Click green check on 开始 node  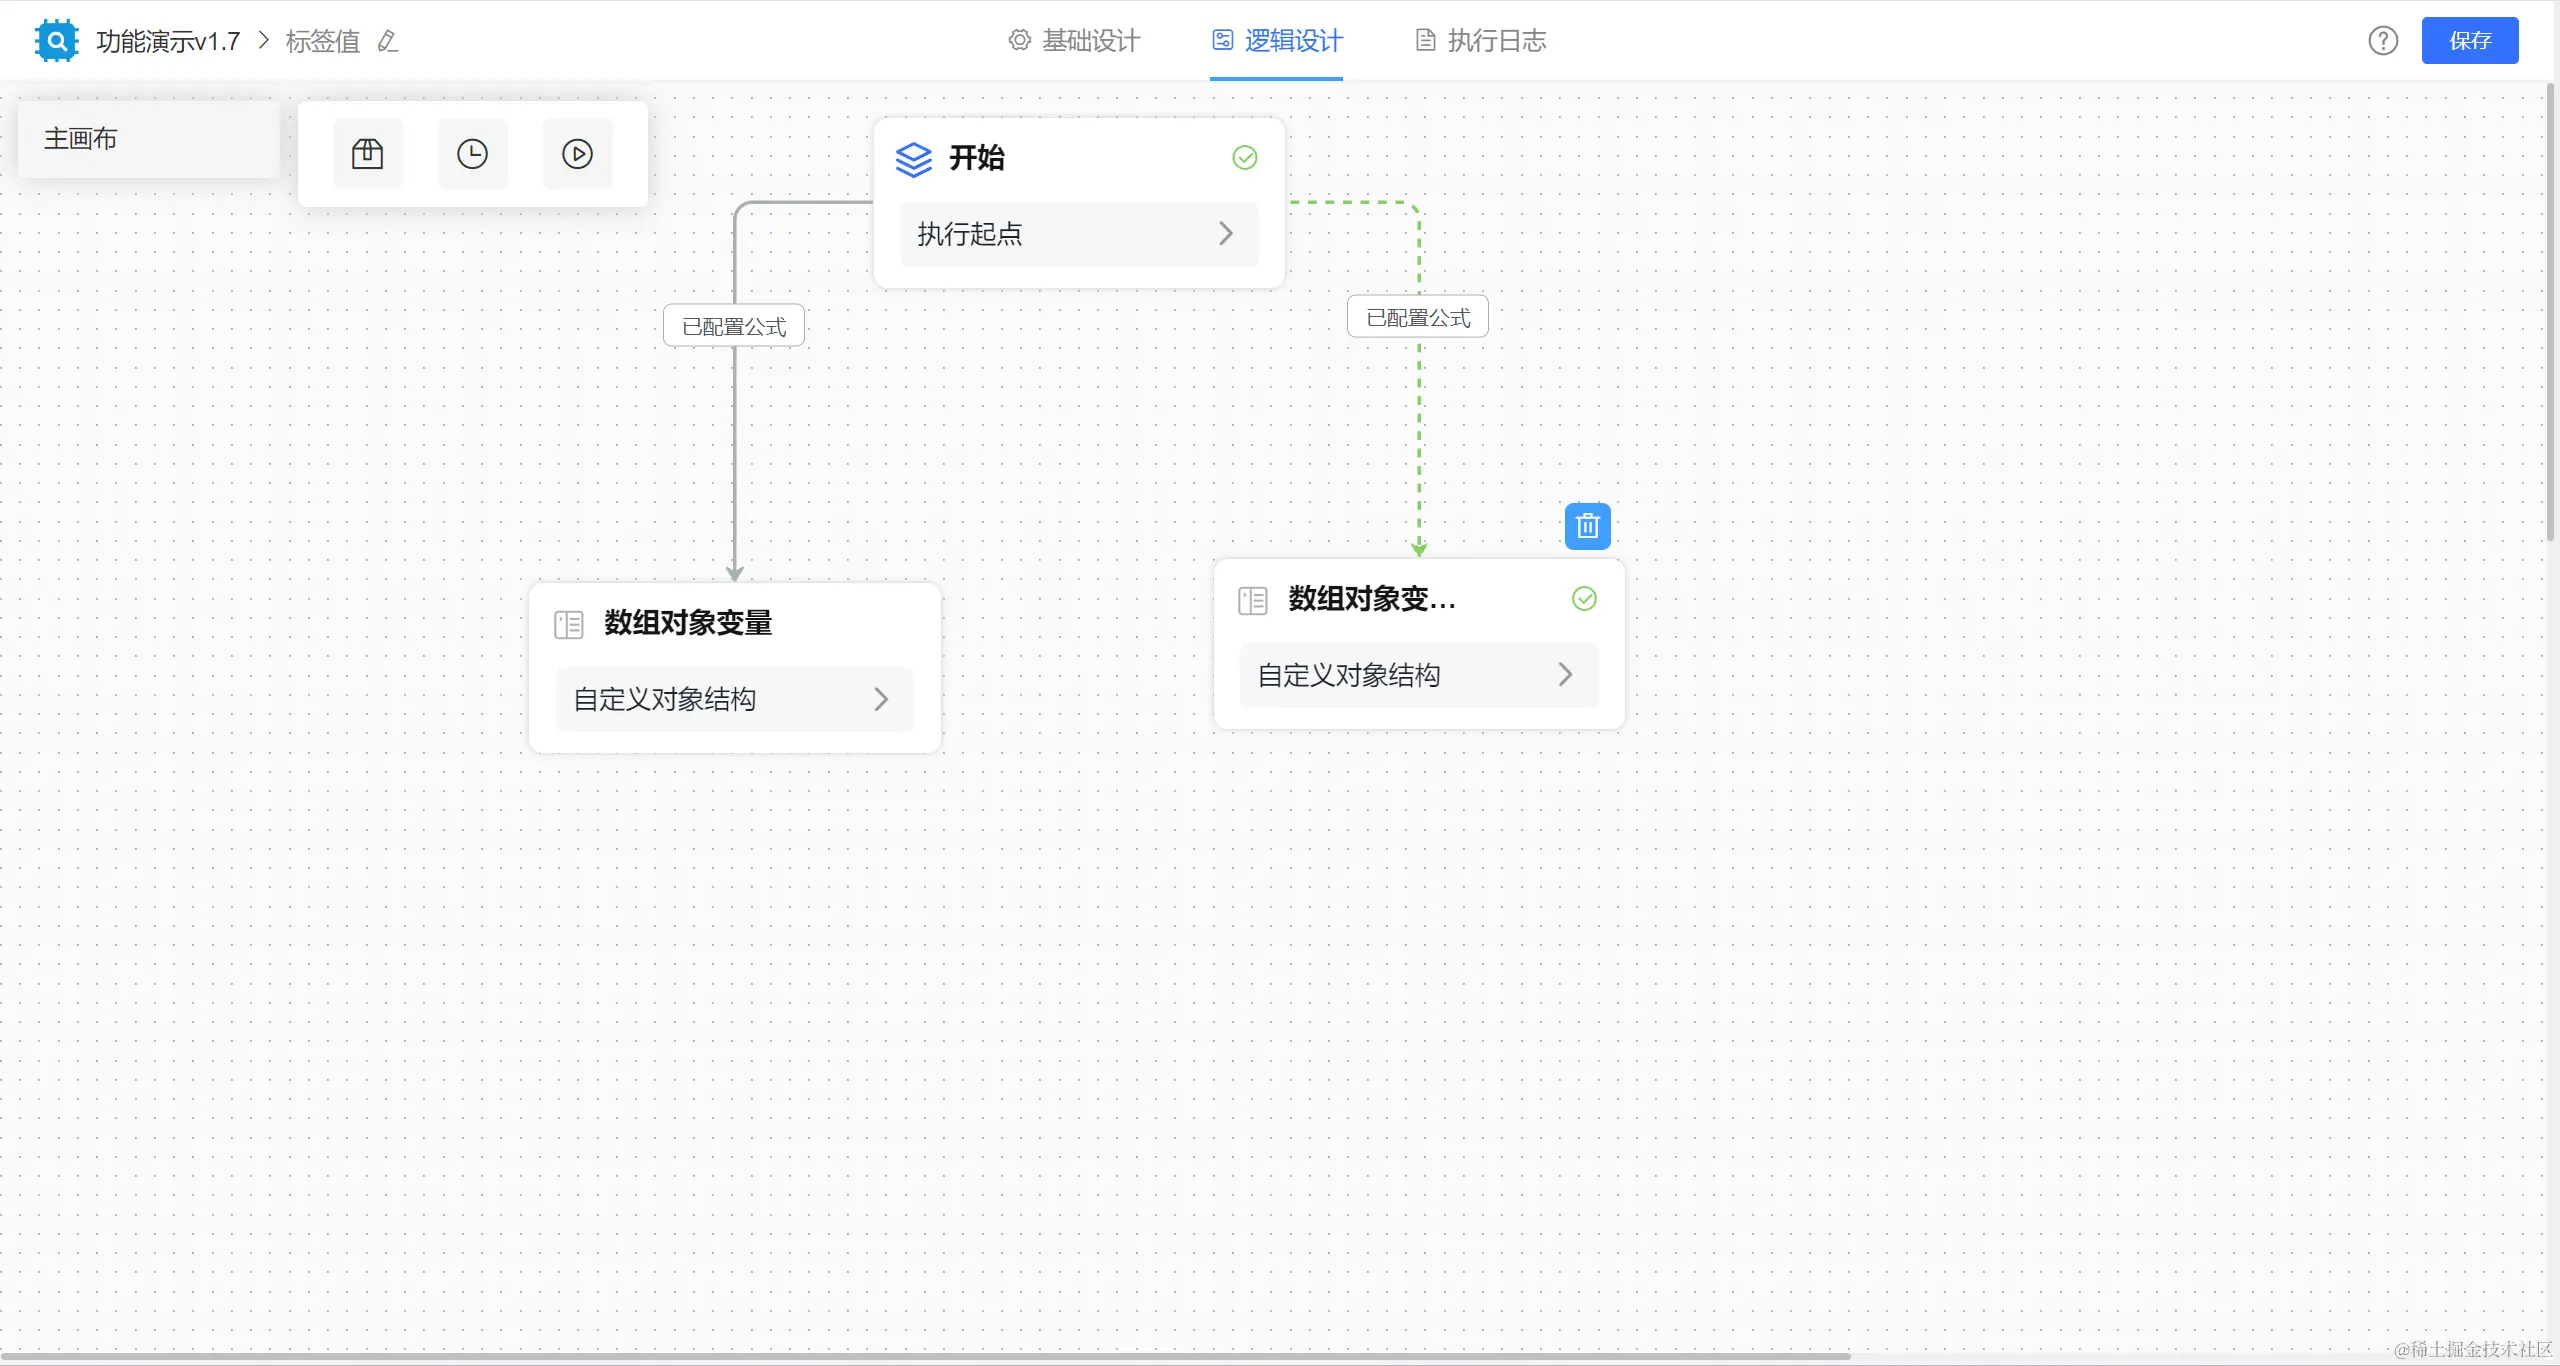click(x=1245, y=158)
